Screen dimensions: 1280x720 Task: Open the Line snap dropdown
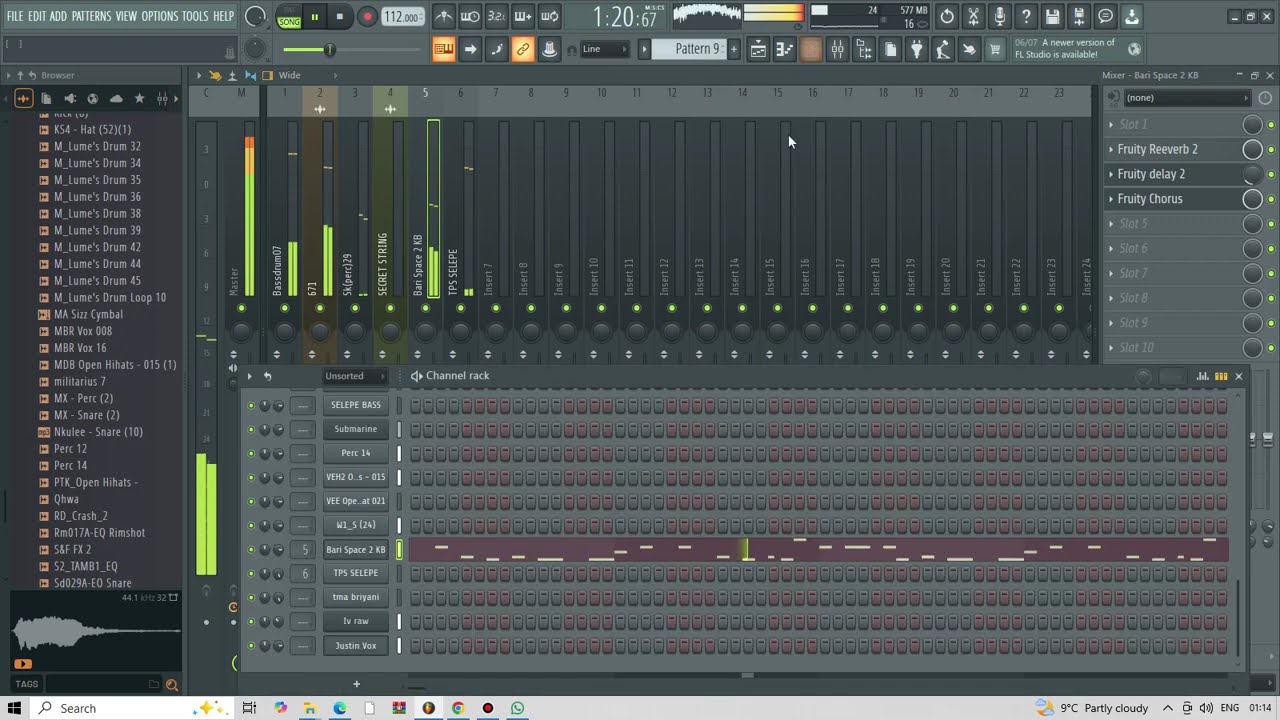tap(605, 49)
